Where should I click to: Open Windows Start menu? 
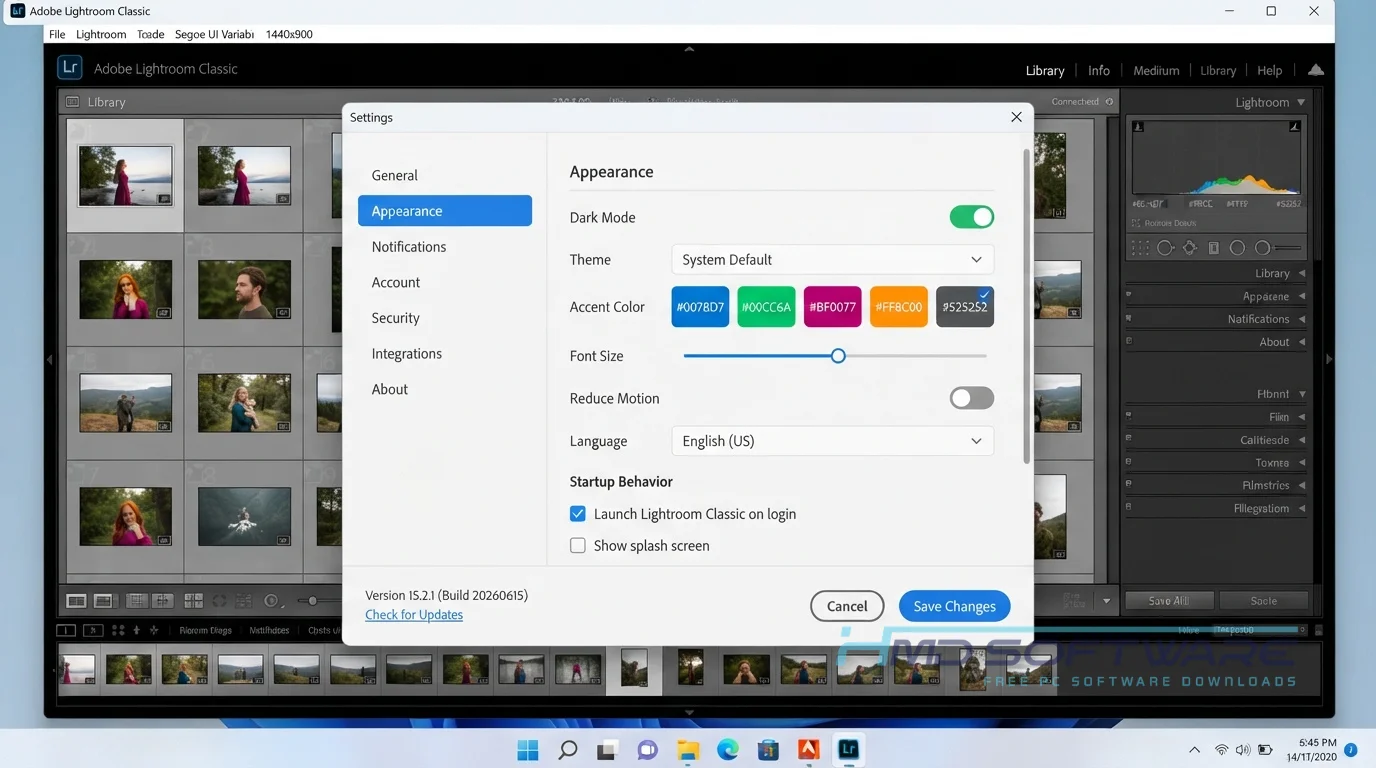click(528, 749)
